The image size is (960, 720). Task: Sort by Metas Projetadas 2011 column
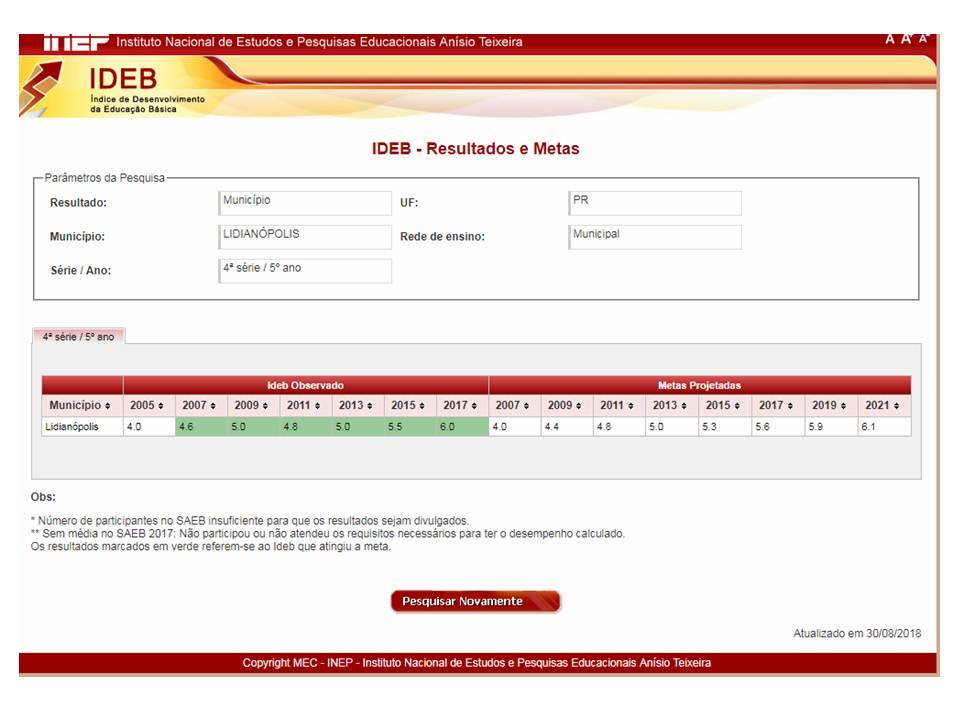[620, 405]
